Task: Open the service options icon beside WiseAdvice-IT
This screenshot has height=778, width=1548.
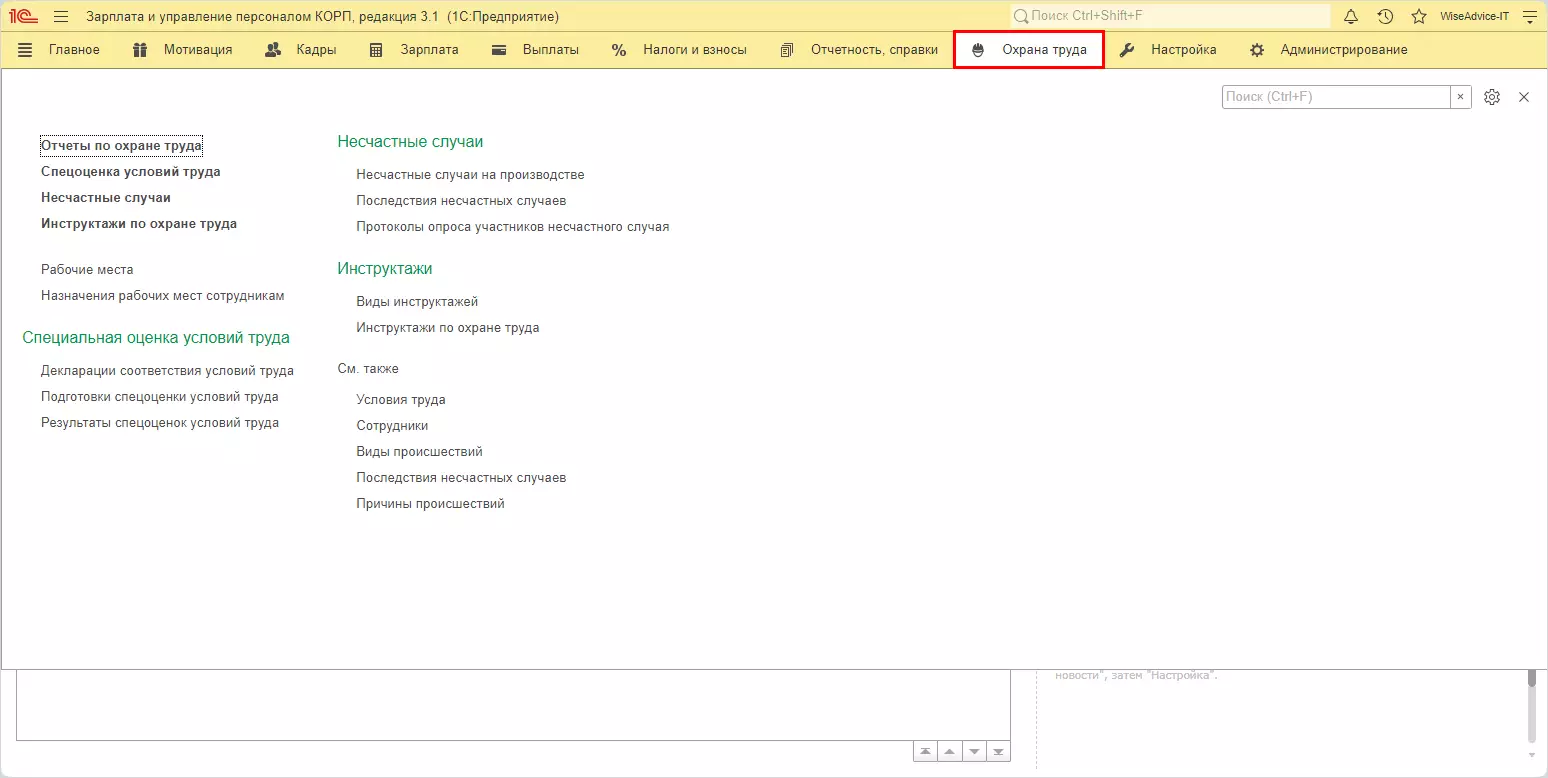Action: (1529, 16)
